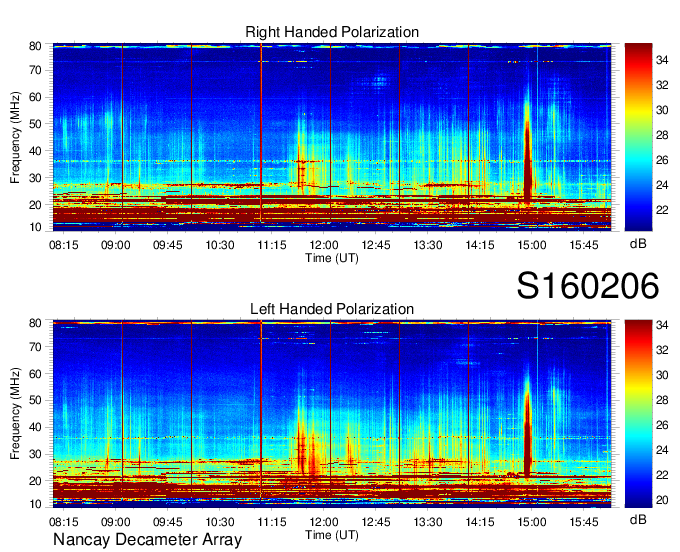The height and width of the screenshot is (552, 680).
Task: Click the 60 MHz tick of Right Handed plot
Action: coord(35,97)
